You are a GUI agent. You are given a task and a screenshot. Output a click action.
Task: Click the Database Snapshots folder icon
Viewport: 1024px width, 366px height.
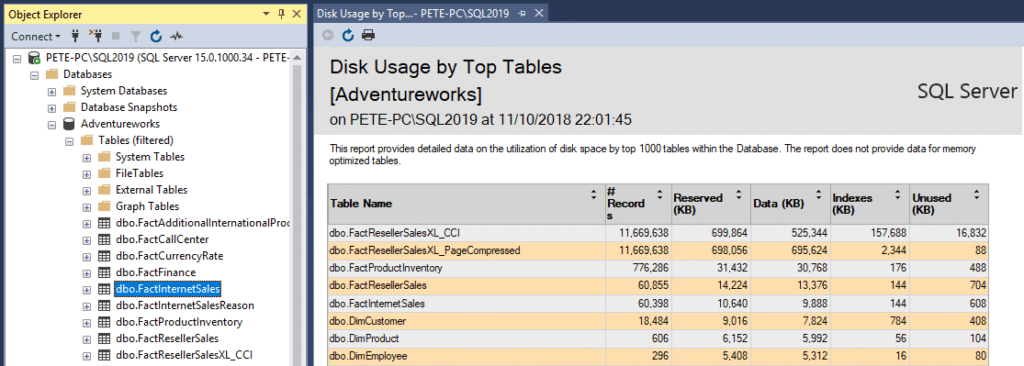click(x=69, y=107)
